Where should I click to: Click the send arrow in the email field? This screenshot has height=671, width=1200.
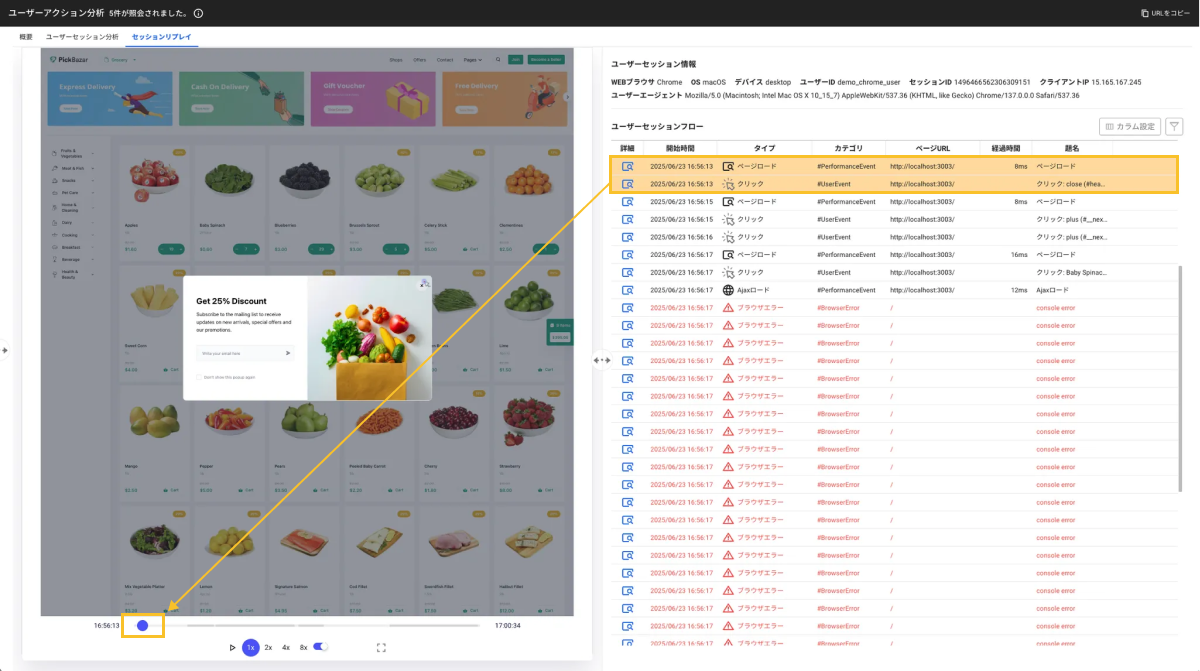click(x=288, y=353)
